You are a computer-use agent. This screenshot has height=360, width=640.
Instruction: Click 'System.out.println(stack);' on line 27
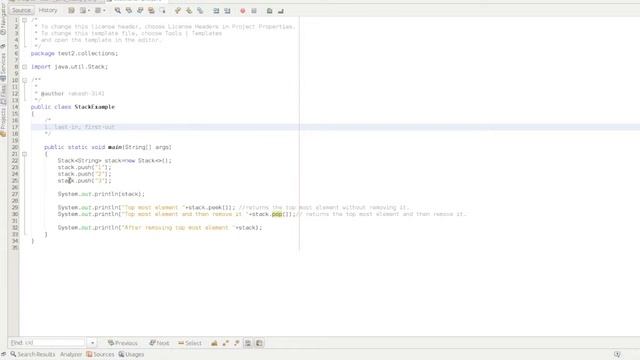[x=101, y=194]
